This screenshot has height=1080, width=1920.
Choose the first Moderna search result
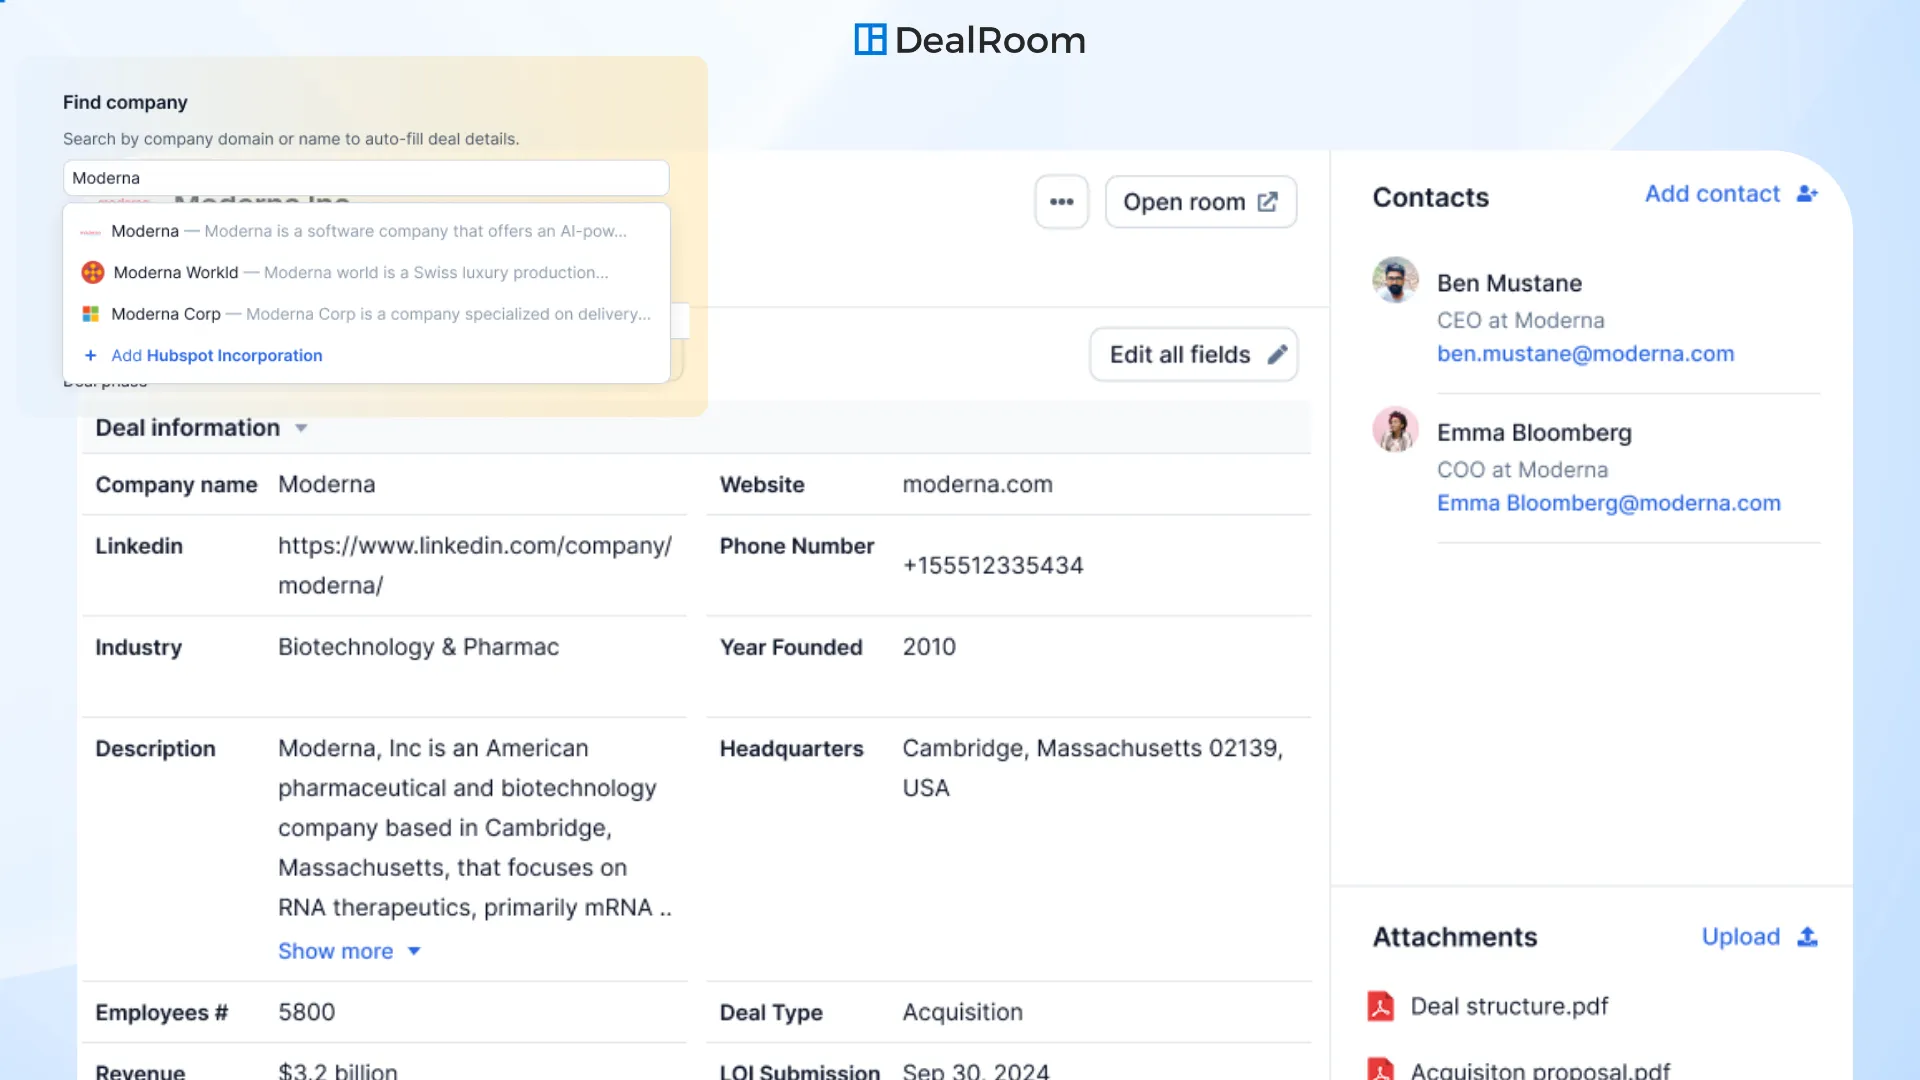[145, 231]
